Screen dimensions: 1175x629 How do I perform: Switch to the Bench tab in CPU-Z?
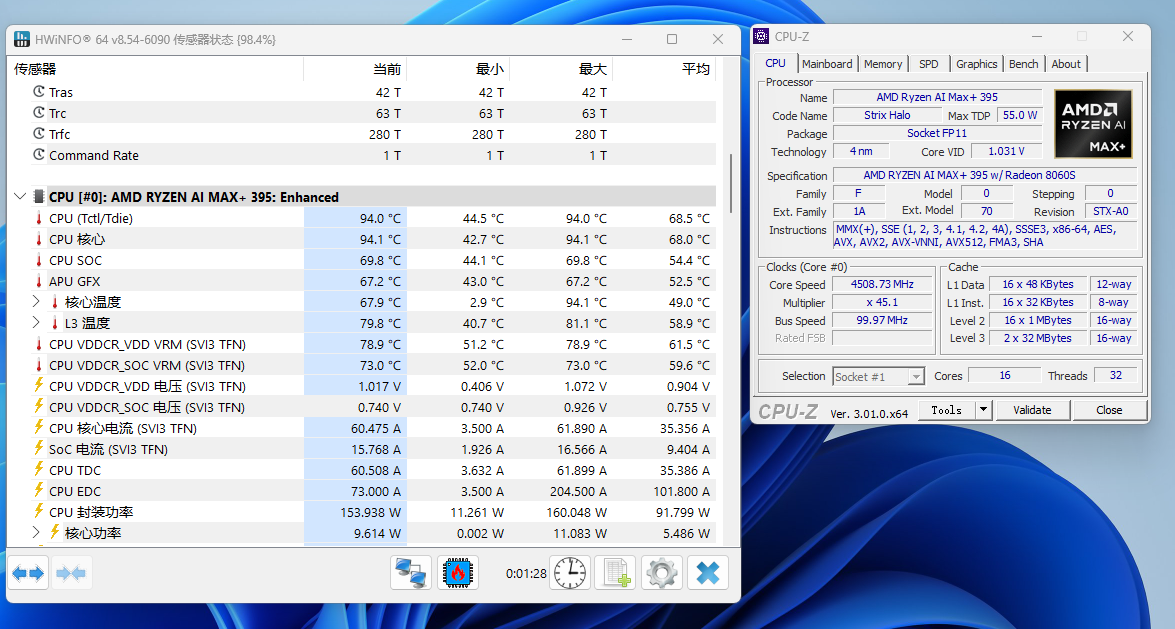1024,64
